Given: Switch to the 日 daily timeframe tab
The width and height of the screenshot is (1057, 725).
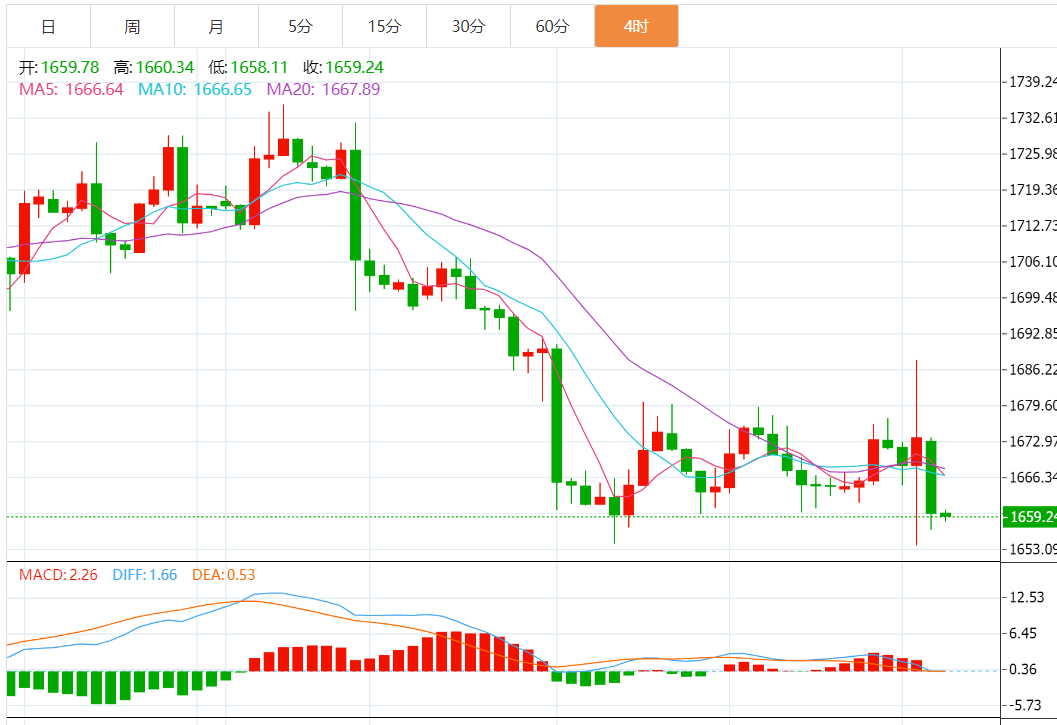Looking at the screenshot, I should point(49,26).
